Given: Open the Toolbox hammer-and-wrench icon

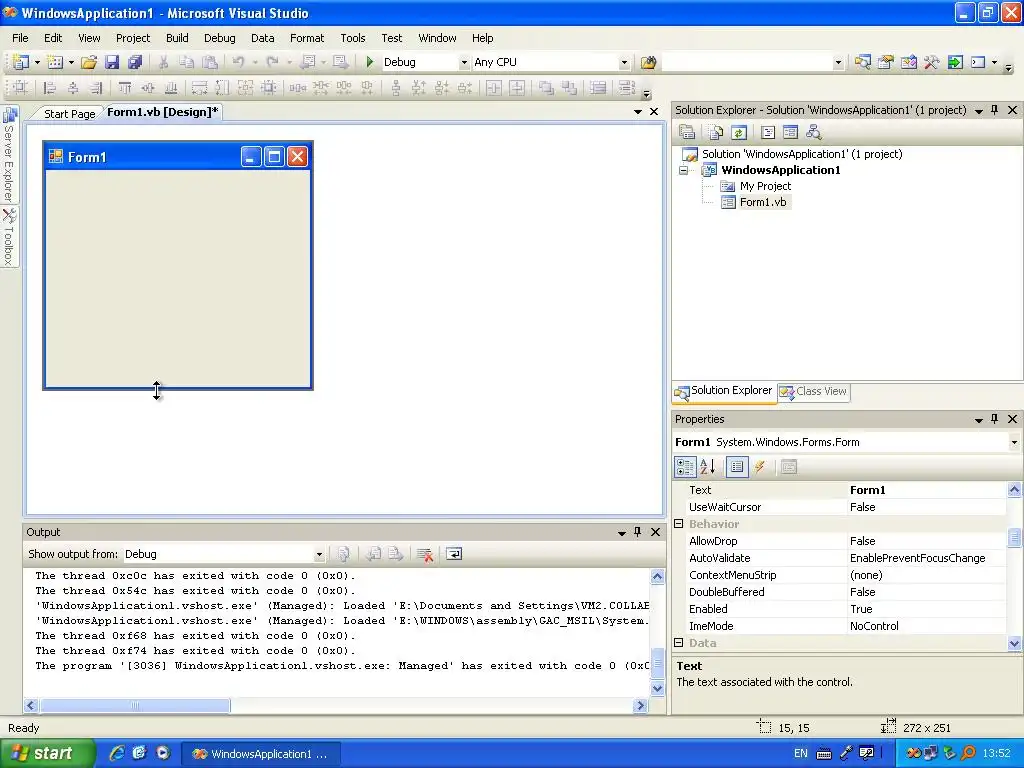Looking at the screenshot, I should click(x=931, y=62).
